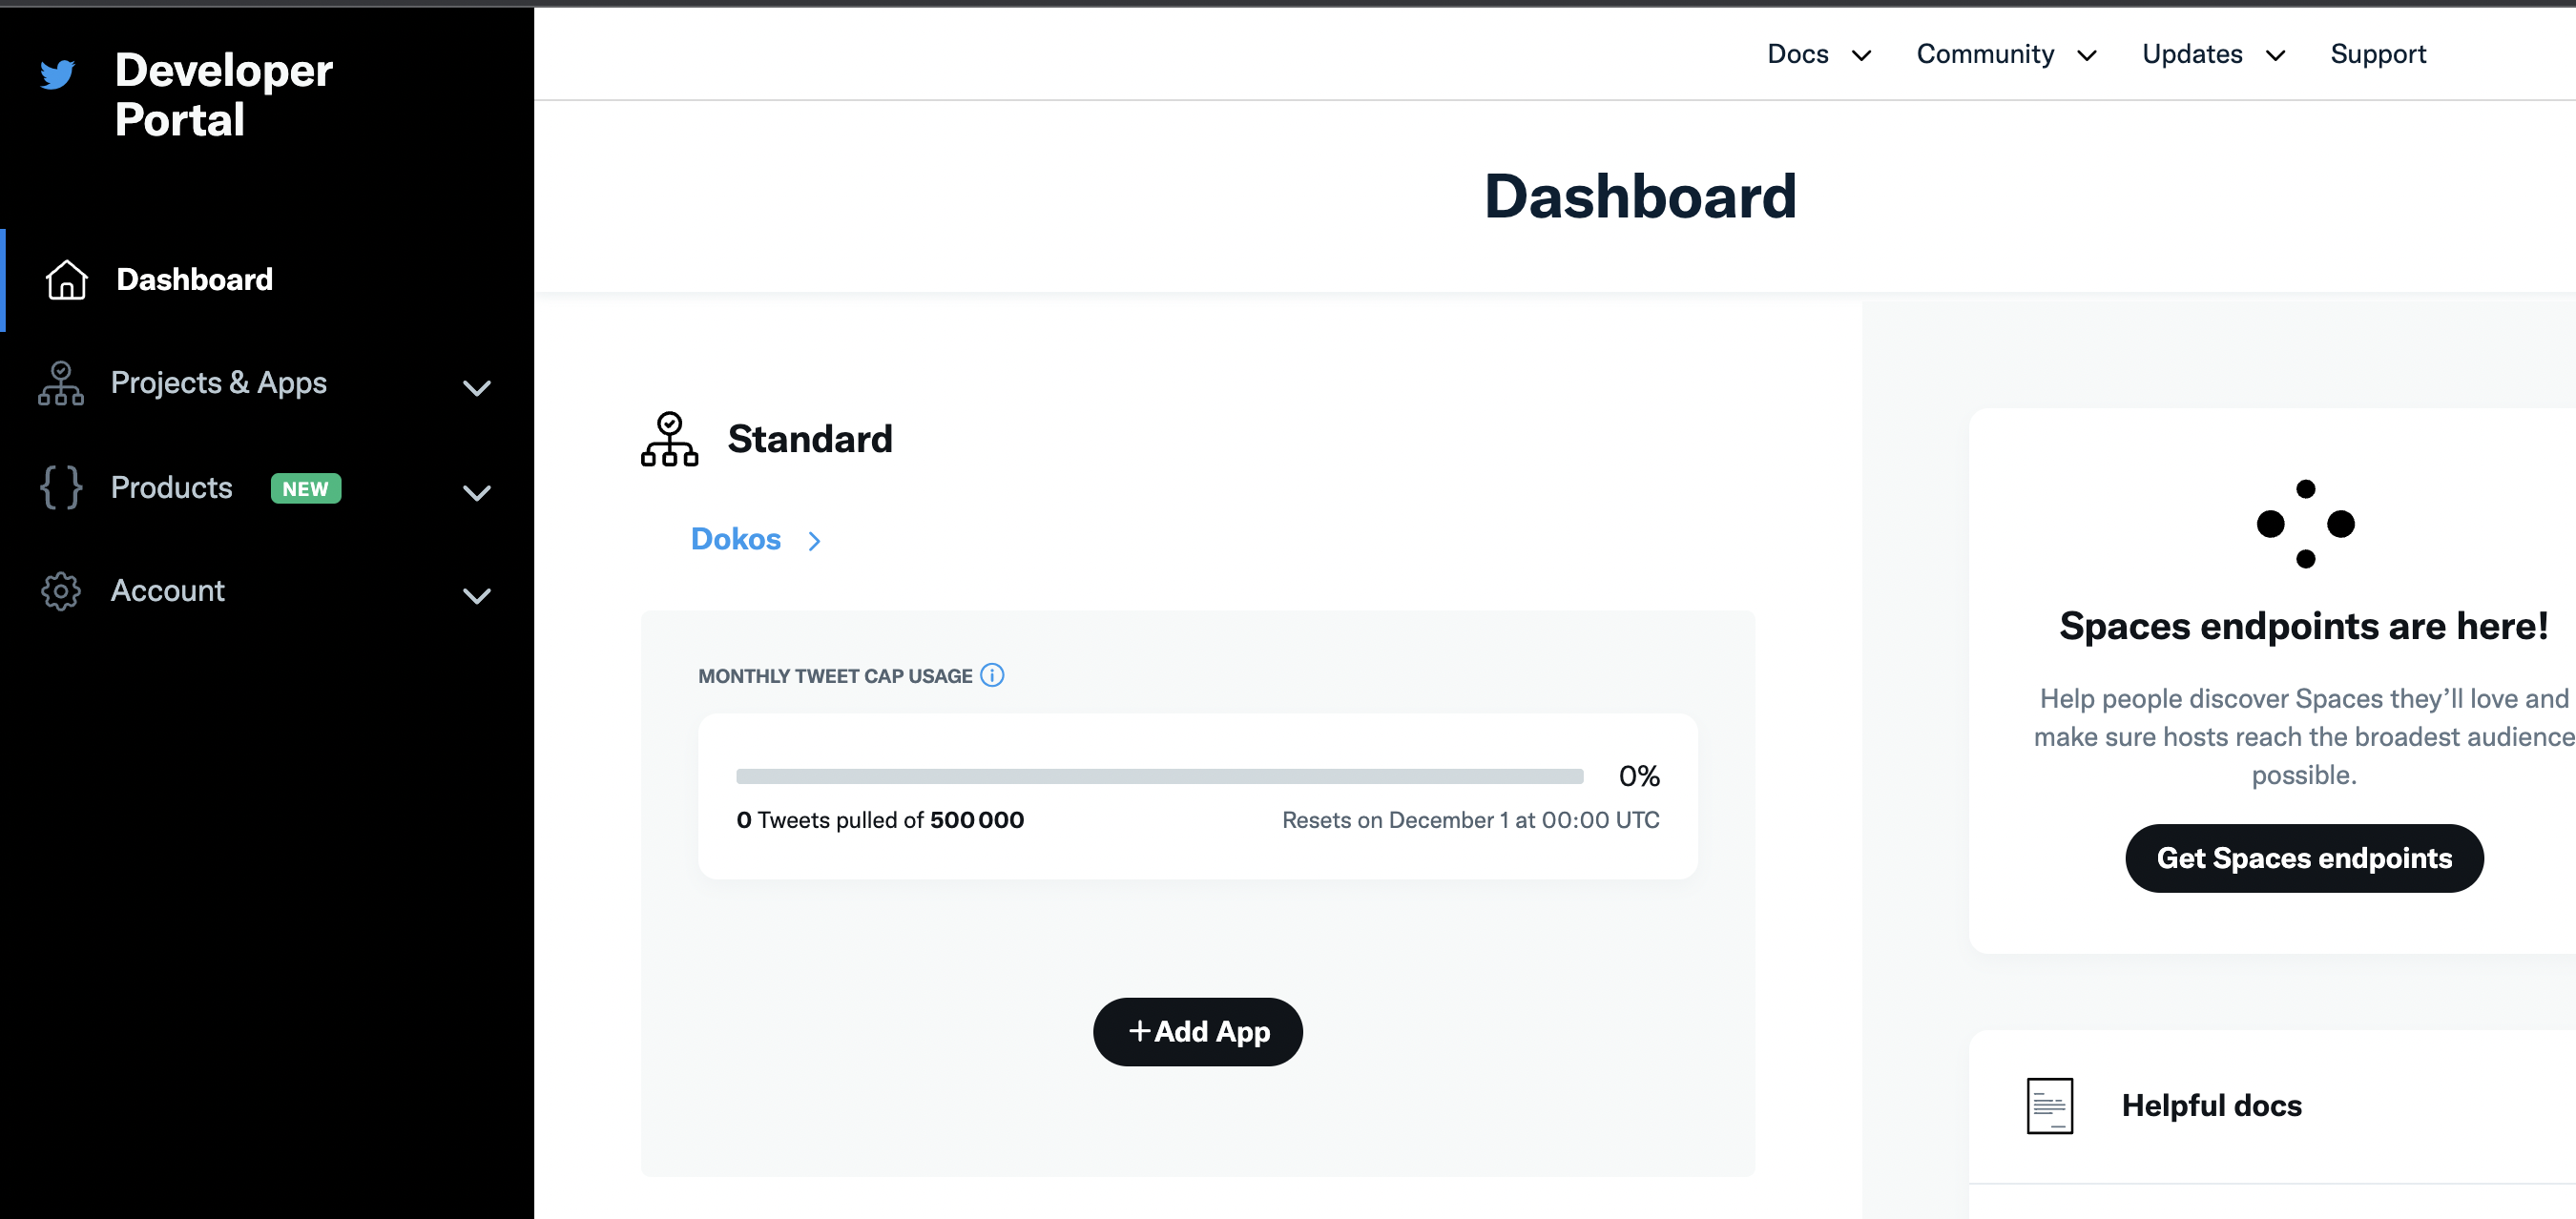2576x1219 pixels.
Task: Expand the Projects & Apps chevron
Action: click(x=477, y=388)
